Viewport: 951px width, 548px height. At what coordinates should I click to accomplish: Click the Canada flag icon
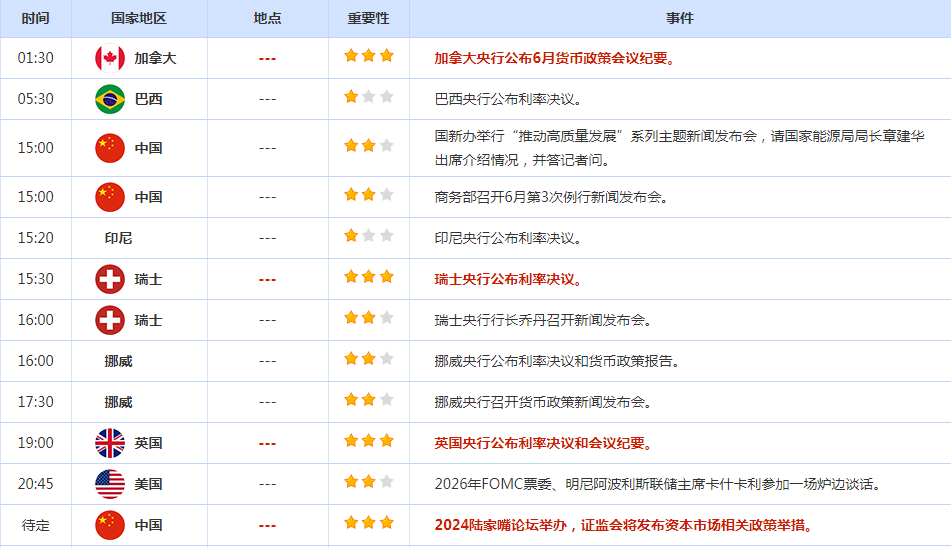[x=109, y=58]
